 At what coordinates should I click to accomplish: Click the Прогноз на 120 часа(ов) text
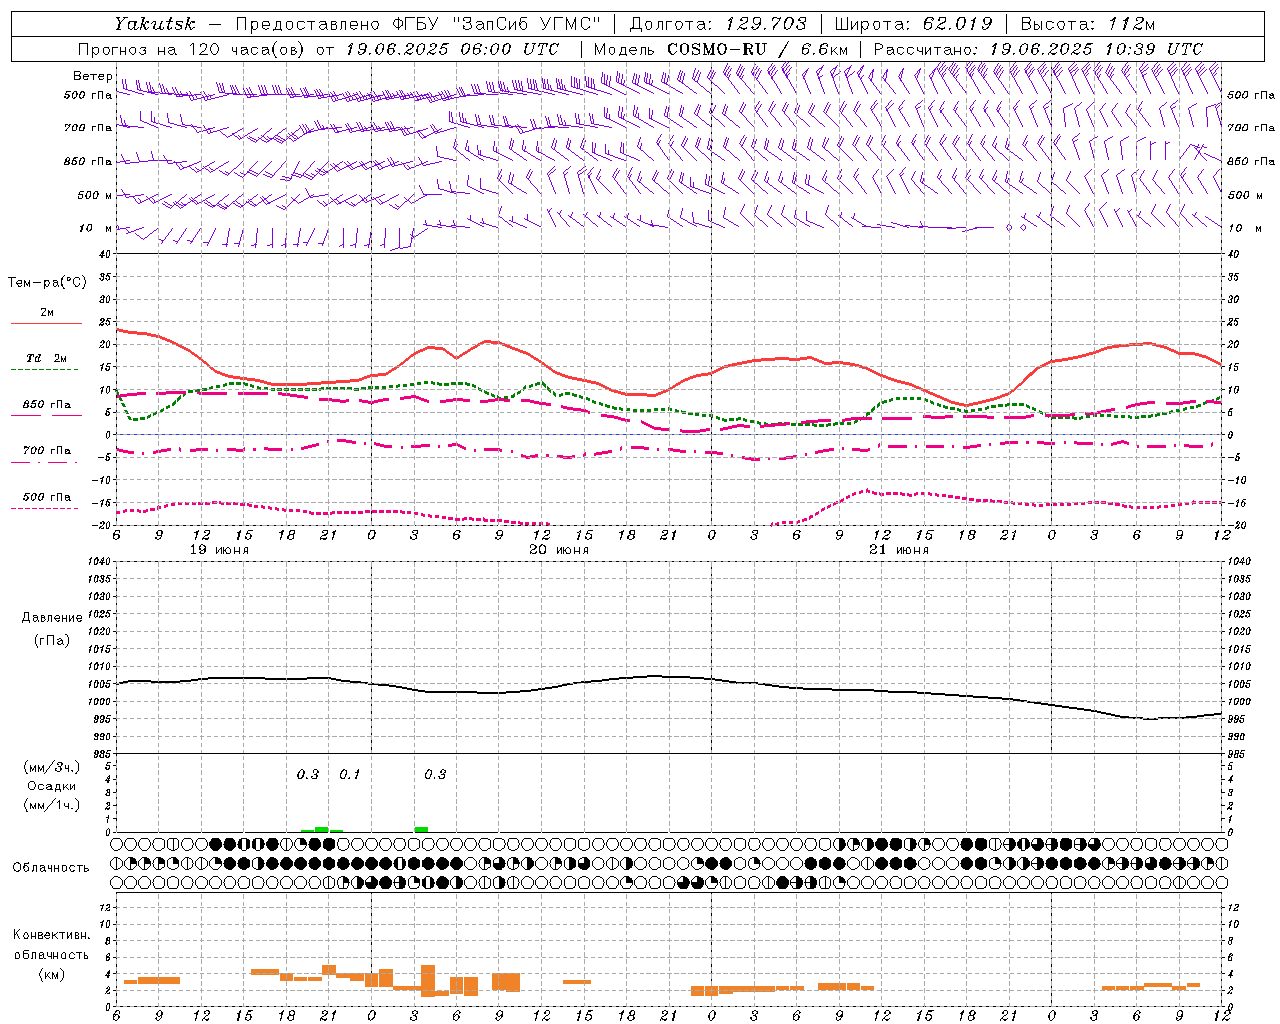[193, 49]
